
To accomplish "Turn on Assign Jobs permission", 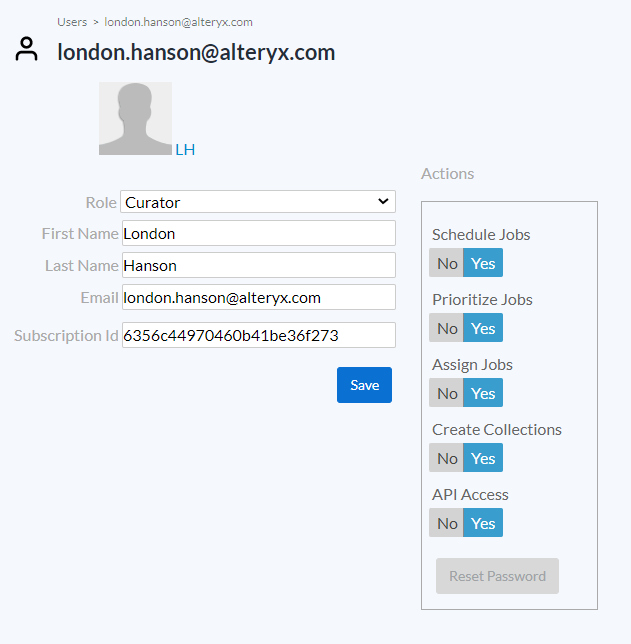I will pos(483,393).
